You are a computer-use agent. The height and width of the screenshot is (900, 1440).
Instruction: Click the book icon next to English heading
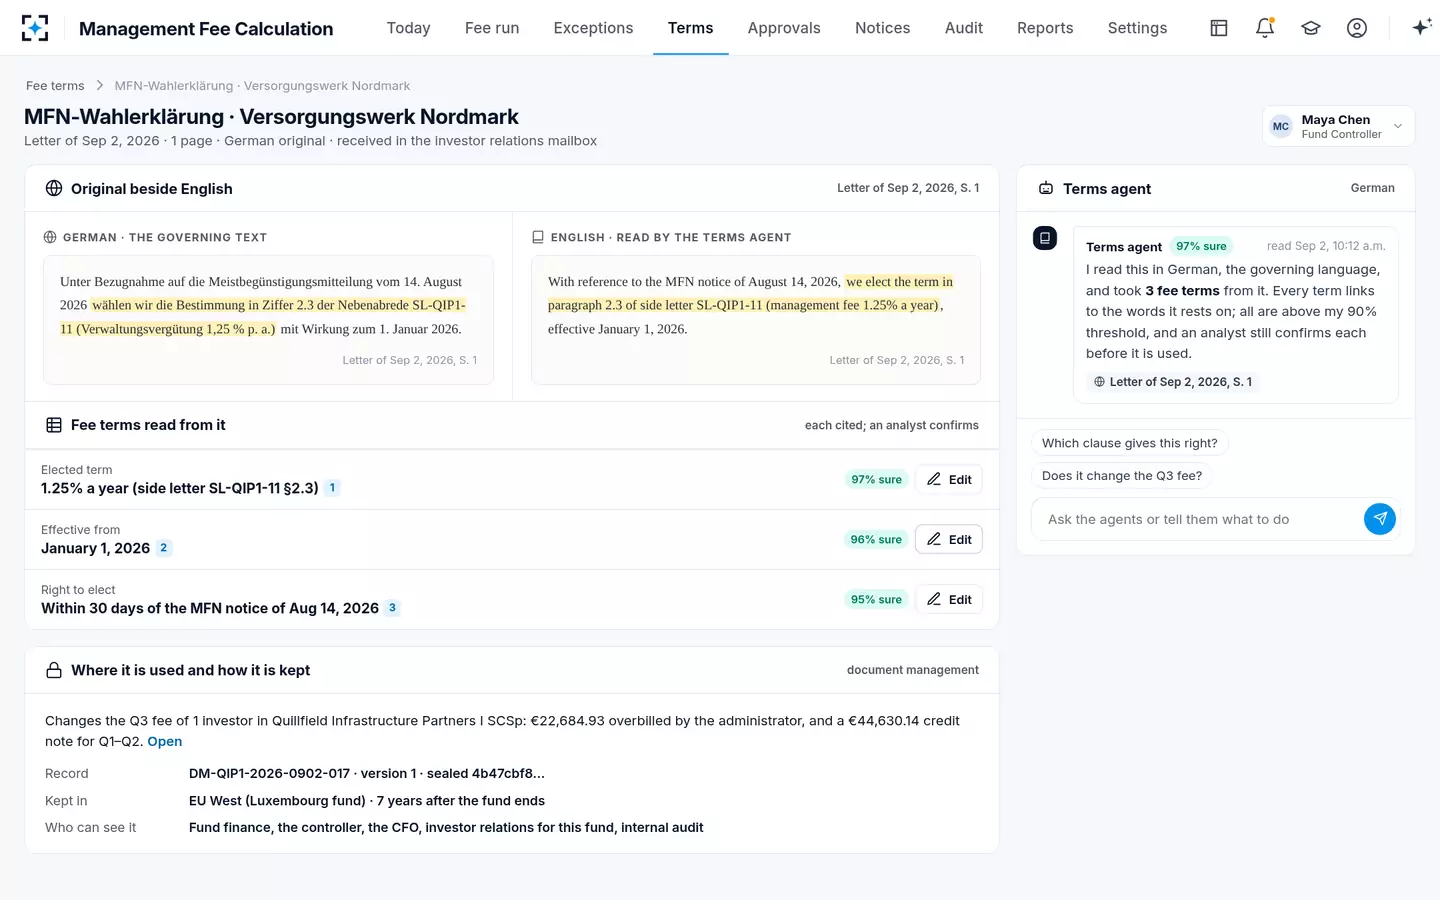[x=538, y=238]
